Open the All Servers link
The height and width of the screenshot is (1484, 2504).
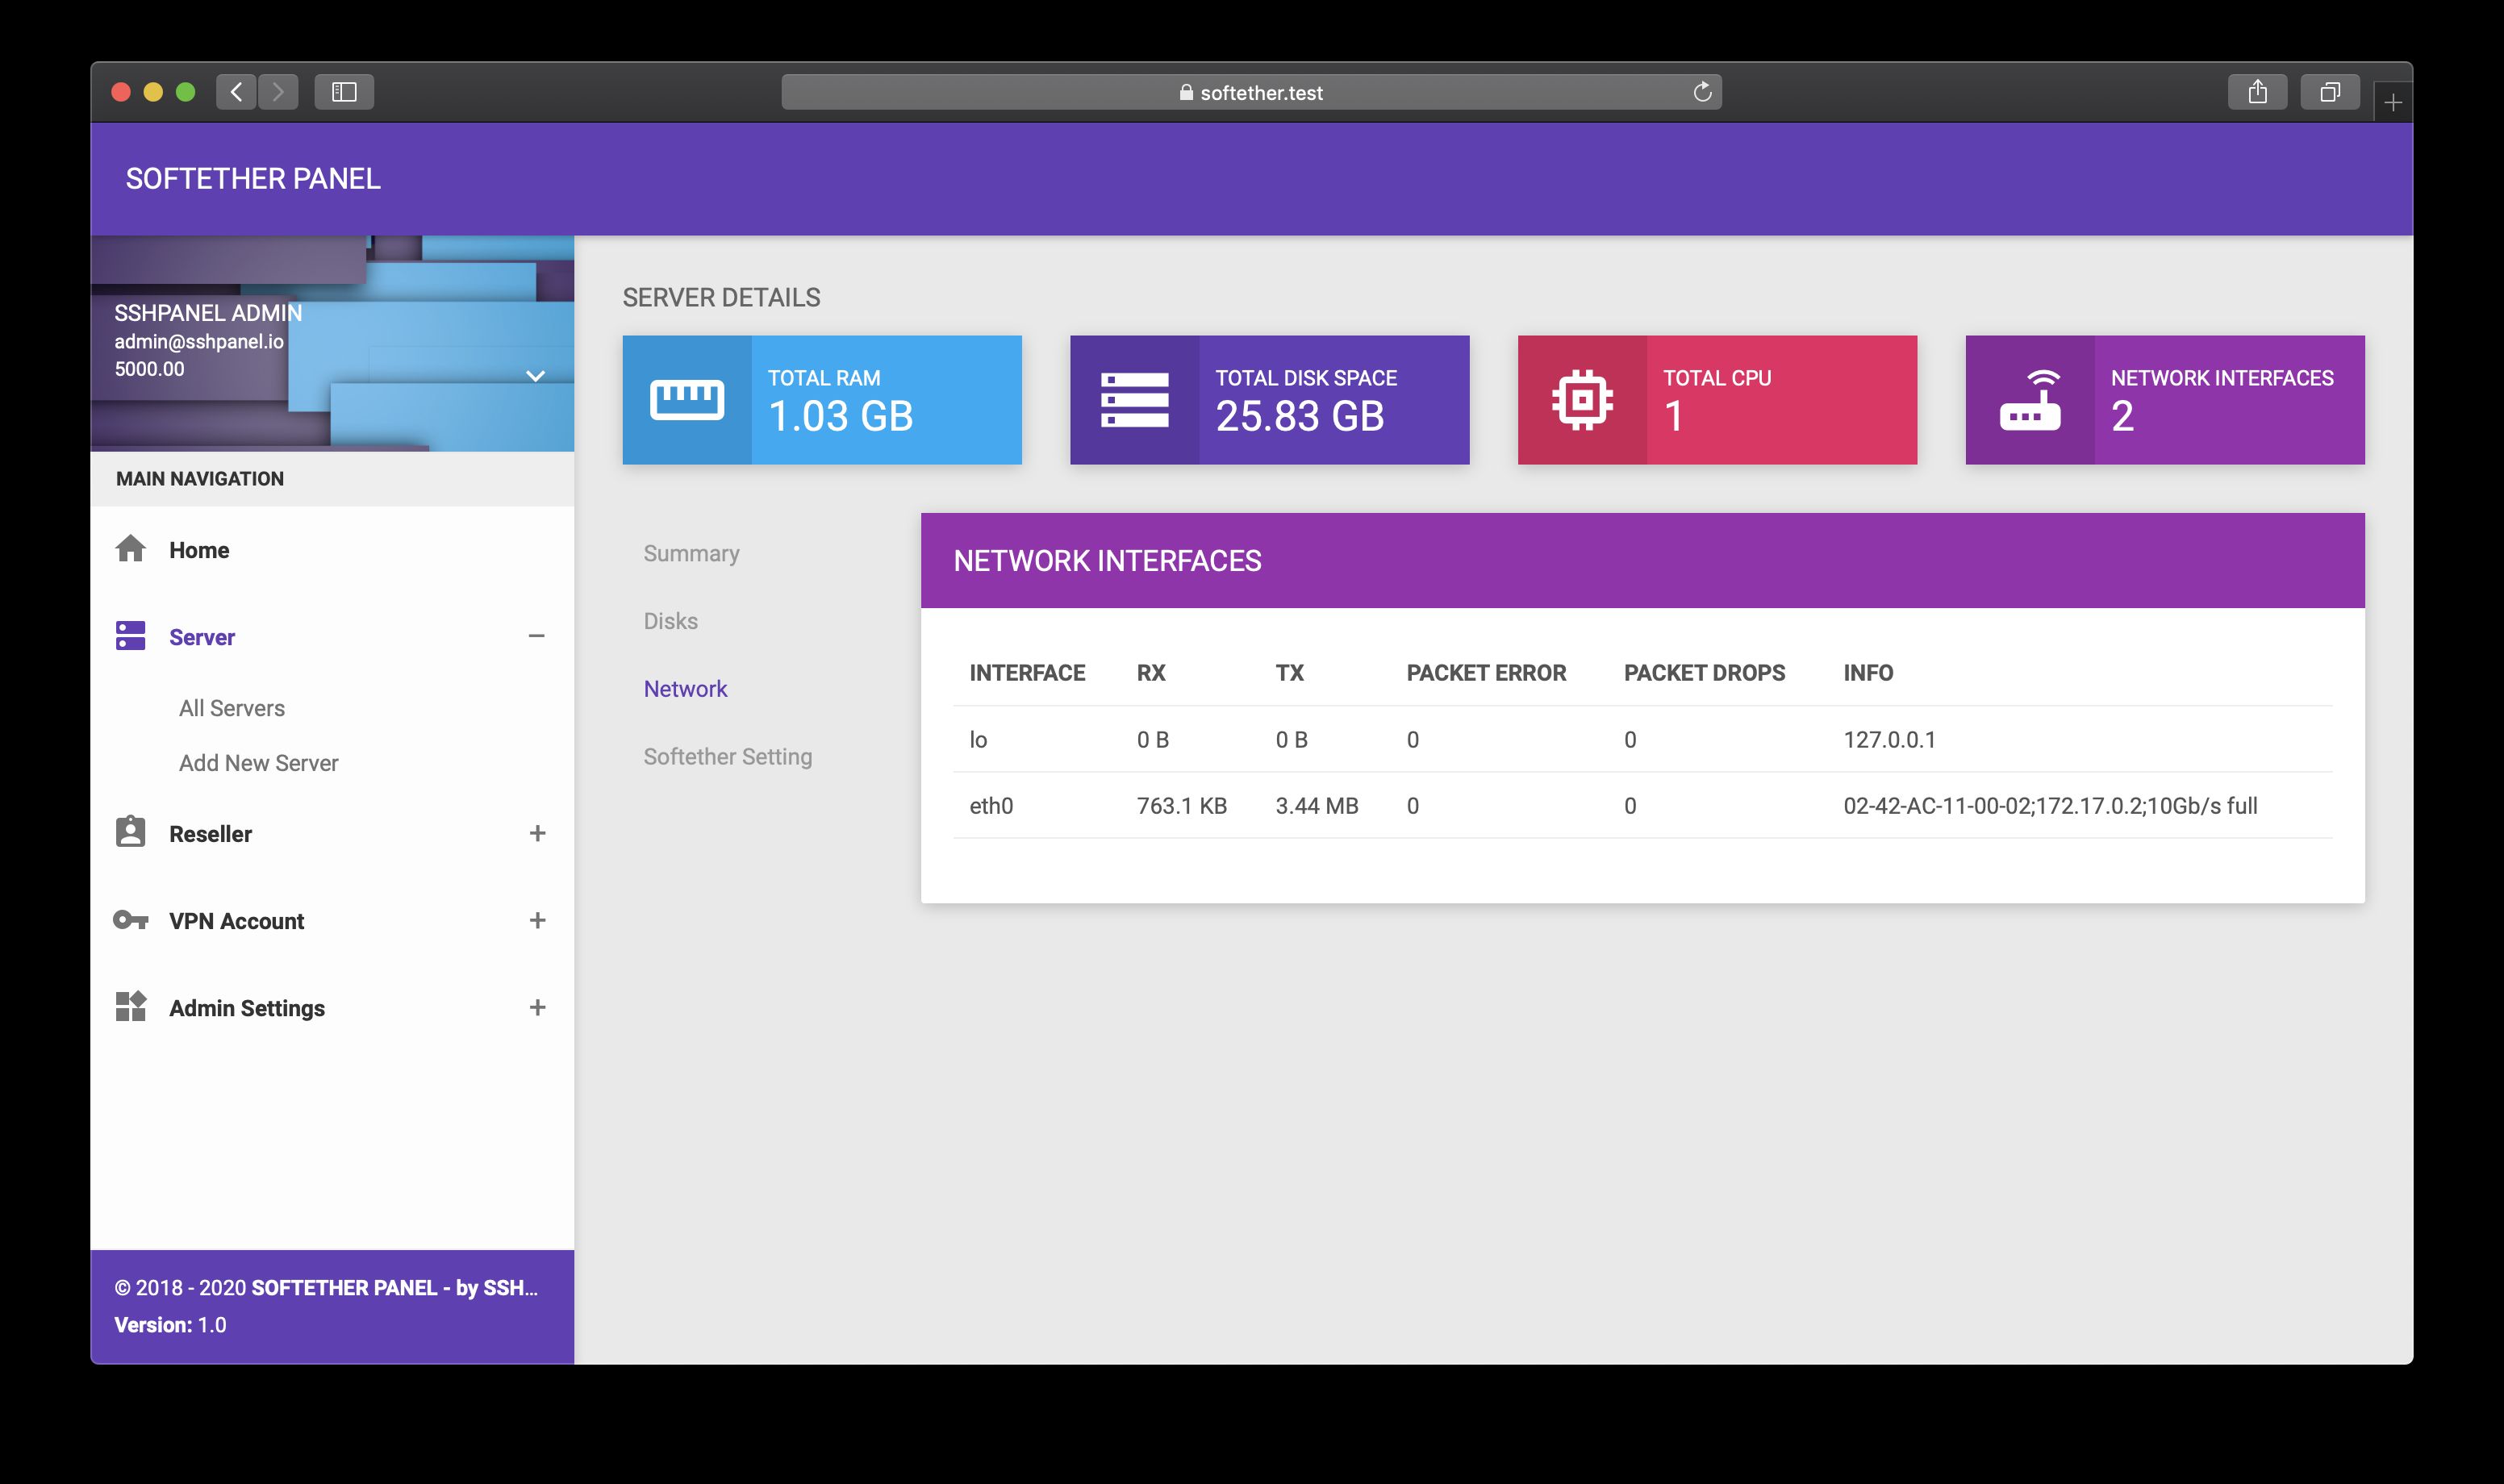point(231,708)
